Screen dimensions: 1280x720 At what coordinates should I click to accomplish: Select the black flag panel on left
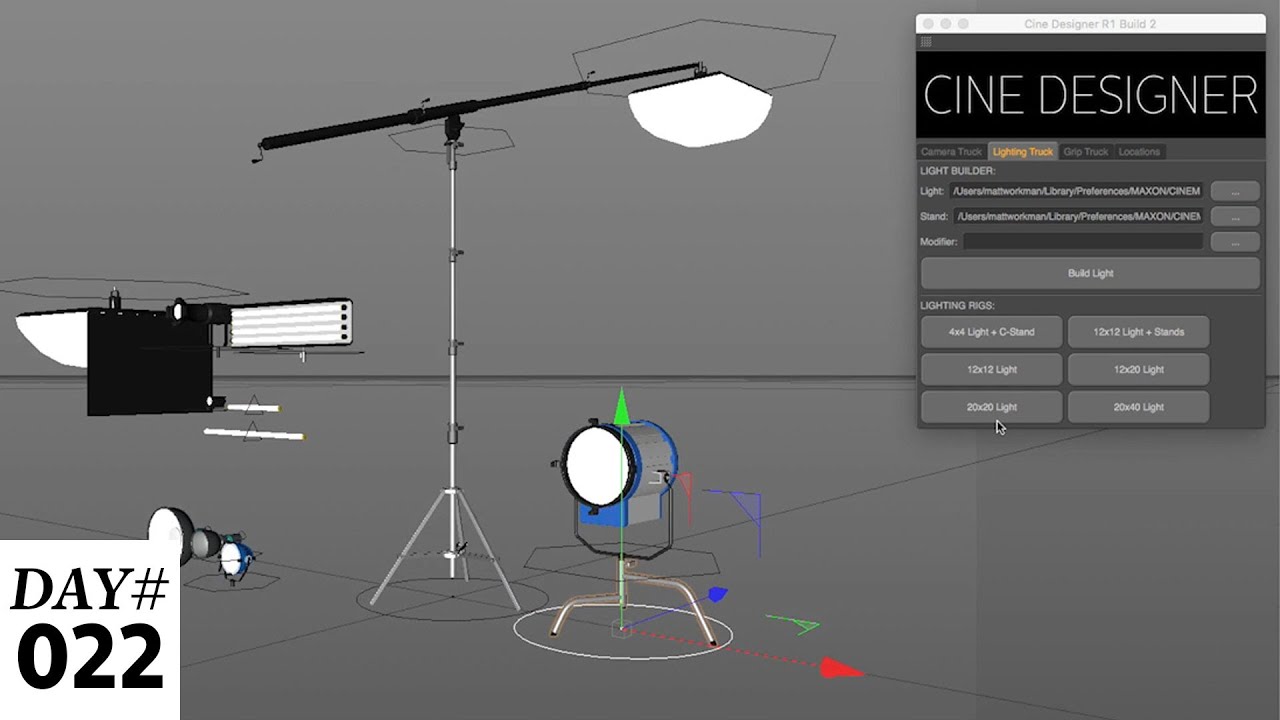[149, 363]
